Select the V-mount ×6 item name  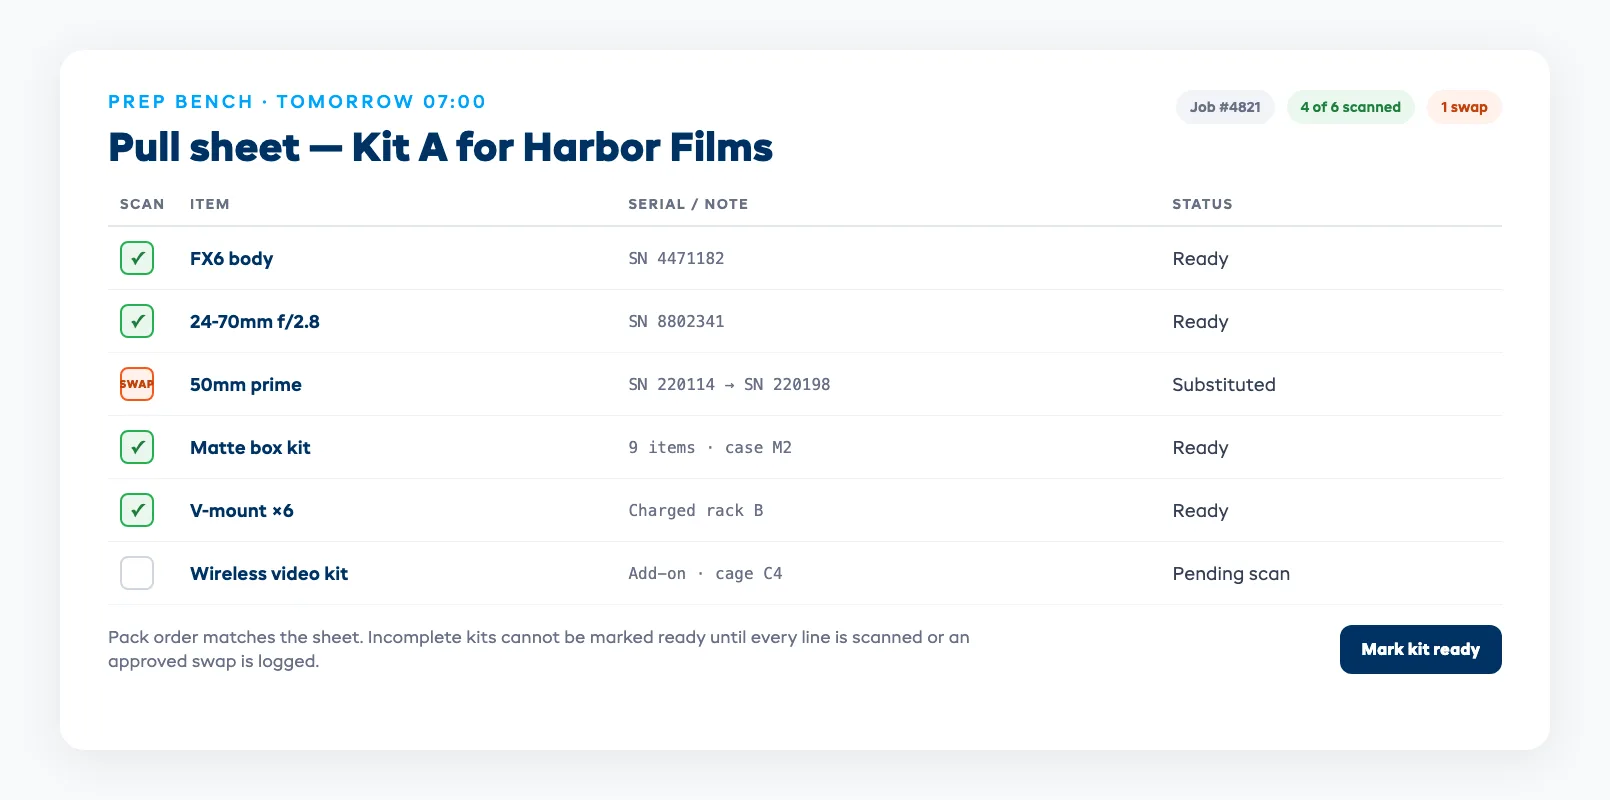click(242, 510)
